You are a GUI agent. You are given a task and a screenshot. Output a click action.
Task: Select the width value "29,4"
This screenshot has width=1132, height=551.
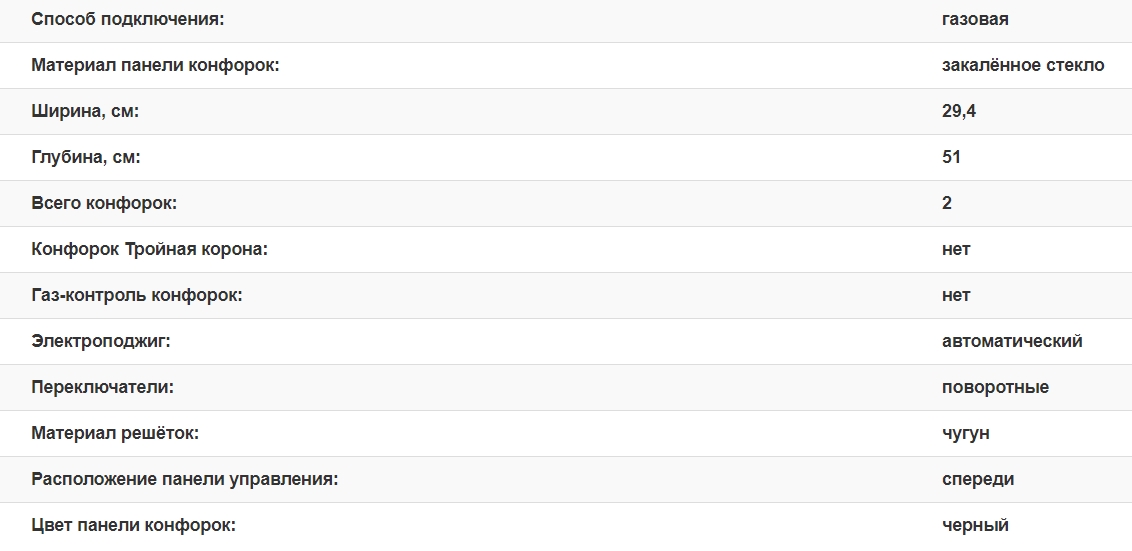tap(959, 111)
